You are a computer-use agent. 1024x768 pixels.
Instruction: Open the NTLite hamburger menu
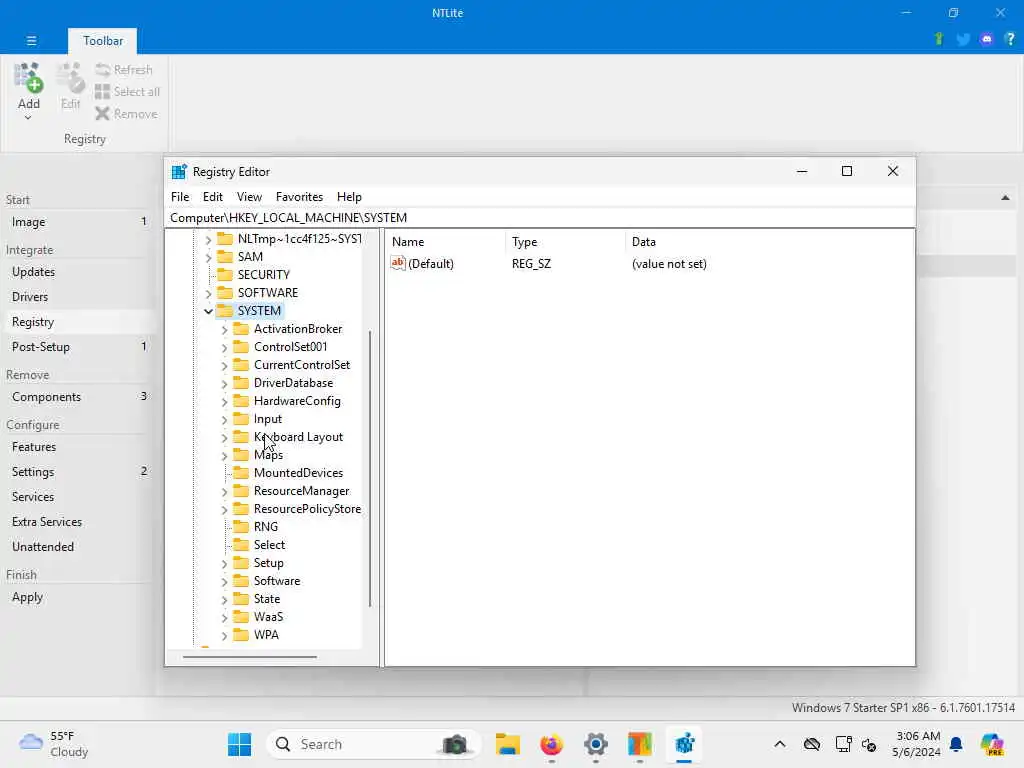31,40
